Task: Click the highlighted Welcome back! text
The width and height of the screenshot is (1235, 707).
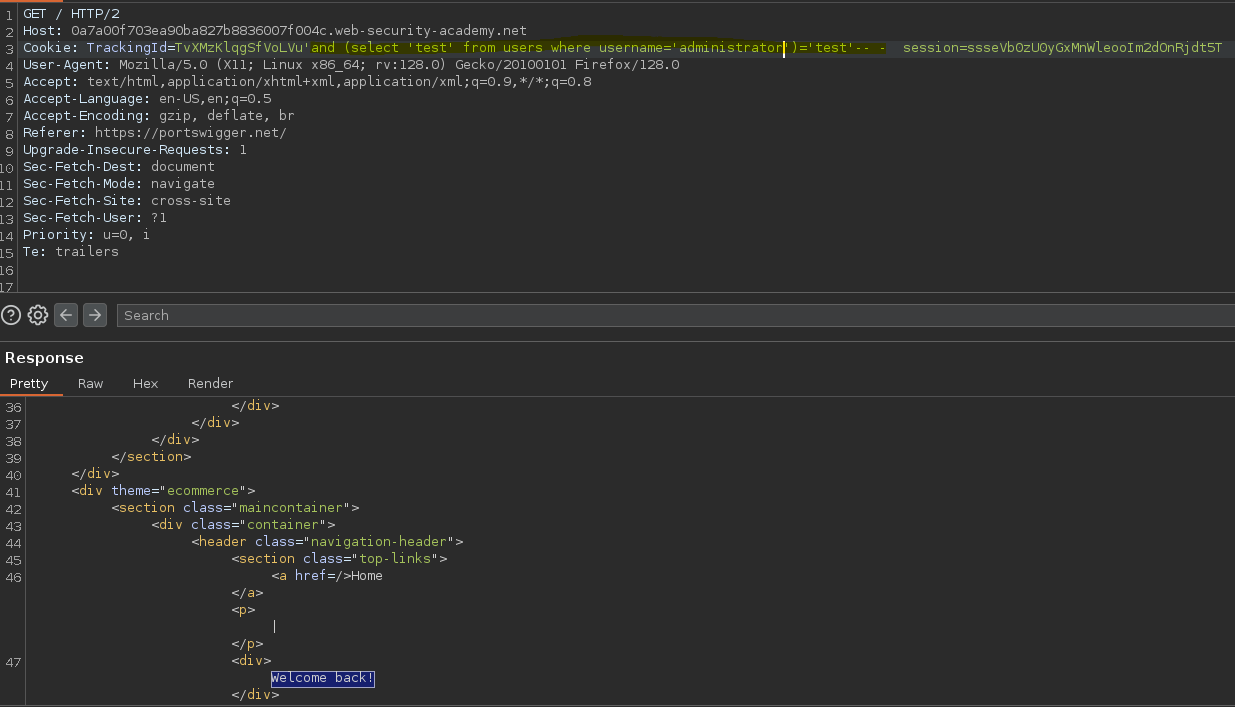Action: click(323, 678)
